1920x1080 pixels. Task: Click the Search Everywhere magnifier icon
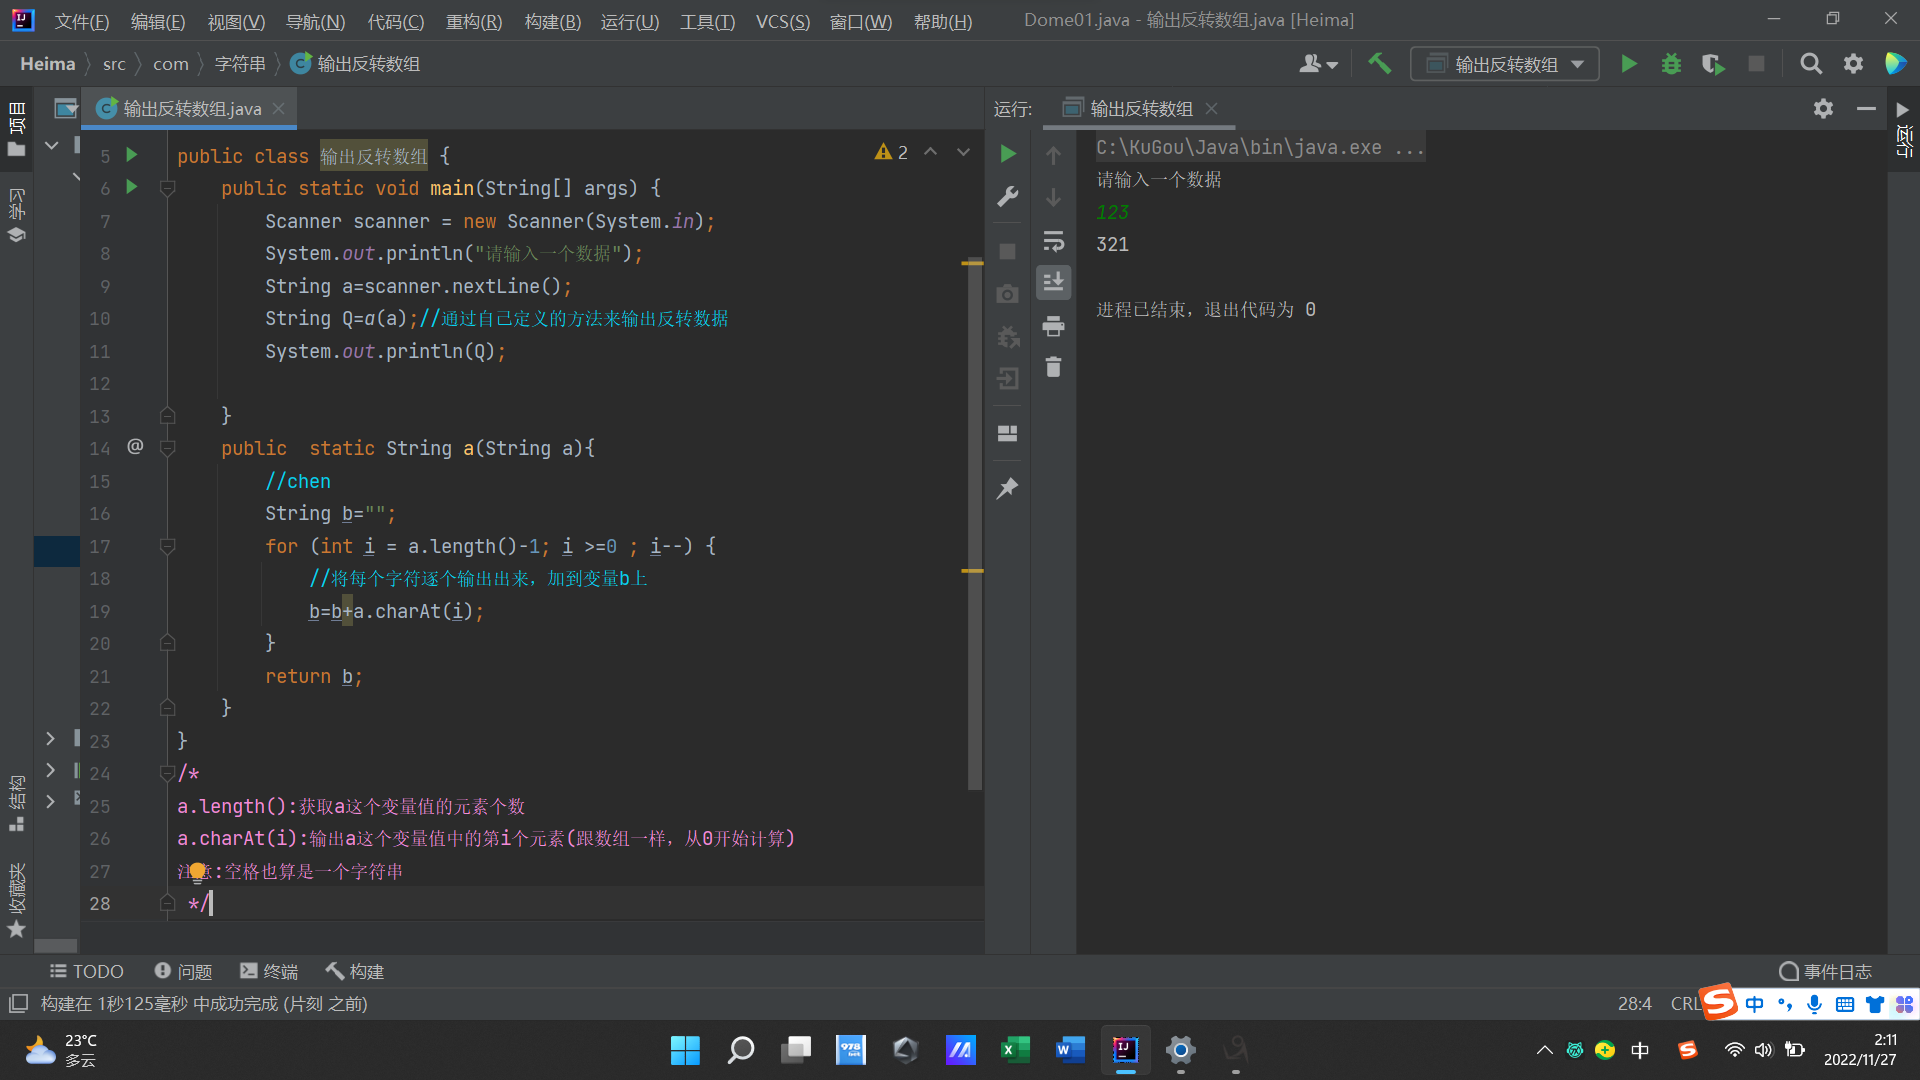(x=1810, y=64)
